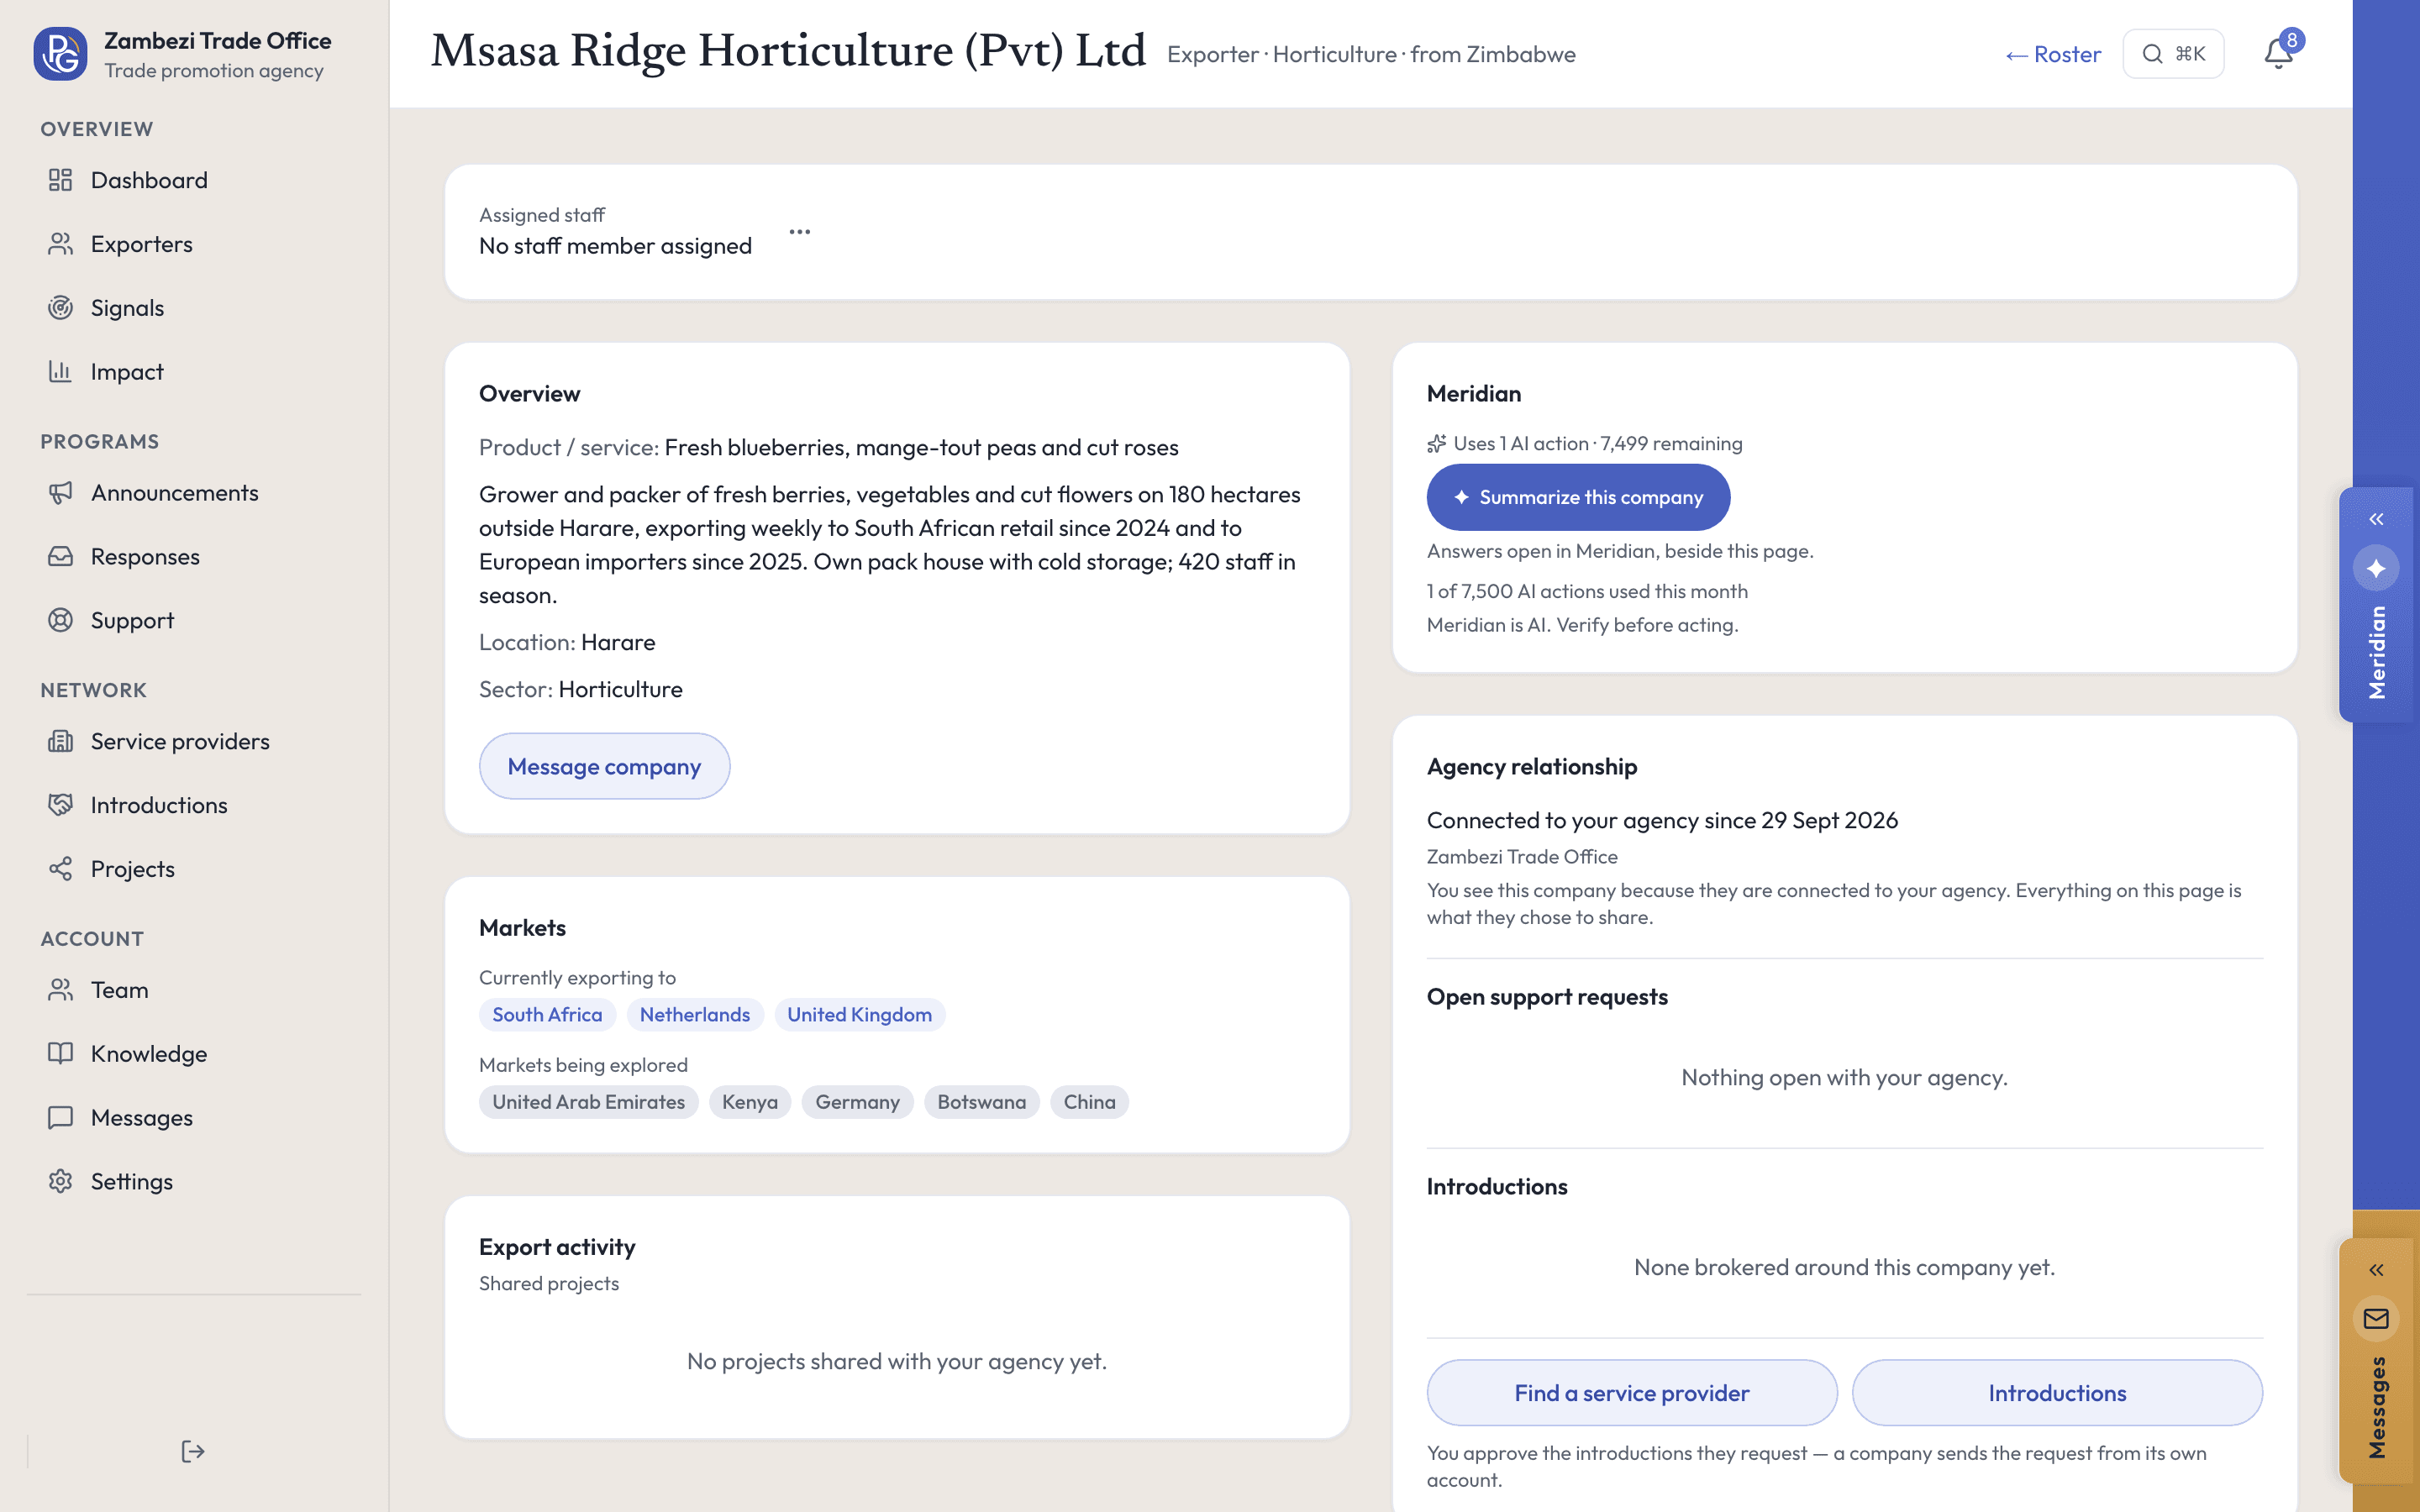Click the Message company button
This screenshot has height=1512, width=2420.
(x=604, y=767)
